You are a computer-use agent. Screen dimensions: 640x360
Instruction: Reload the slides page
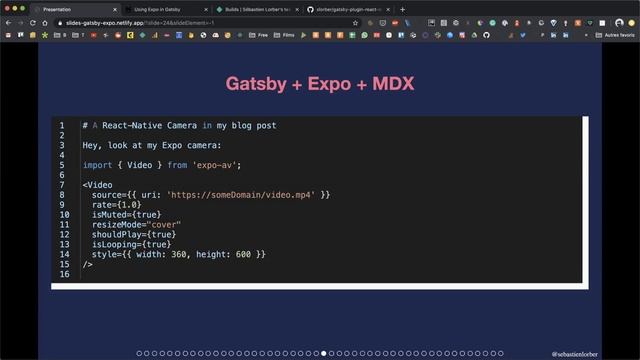tap(33, 23)
